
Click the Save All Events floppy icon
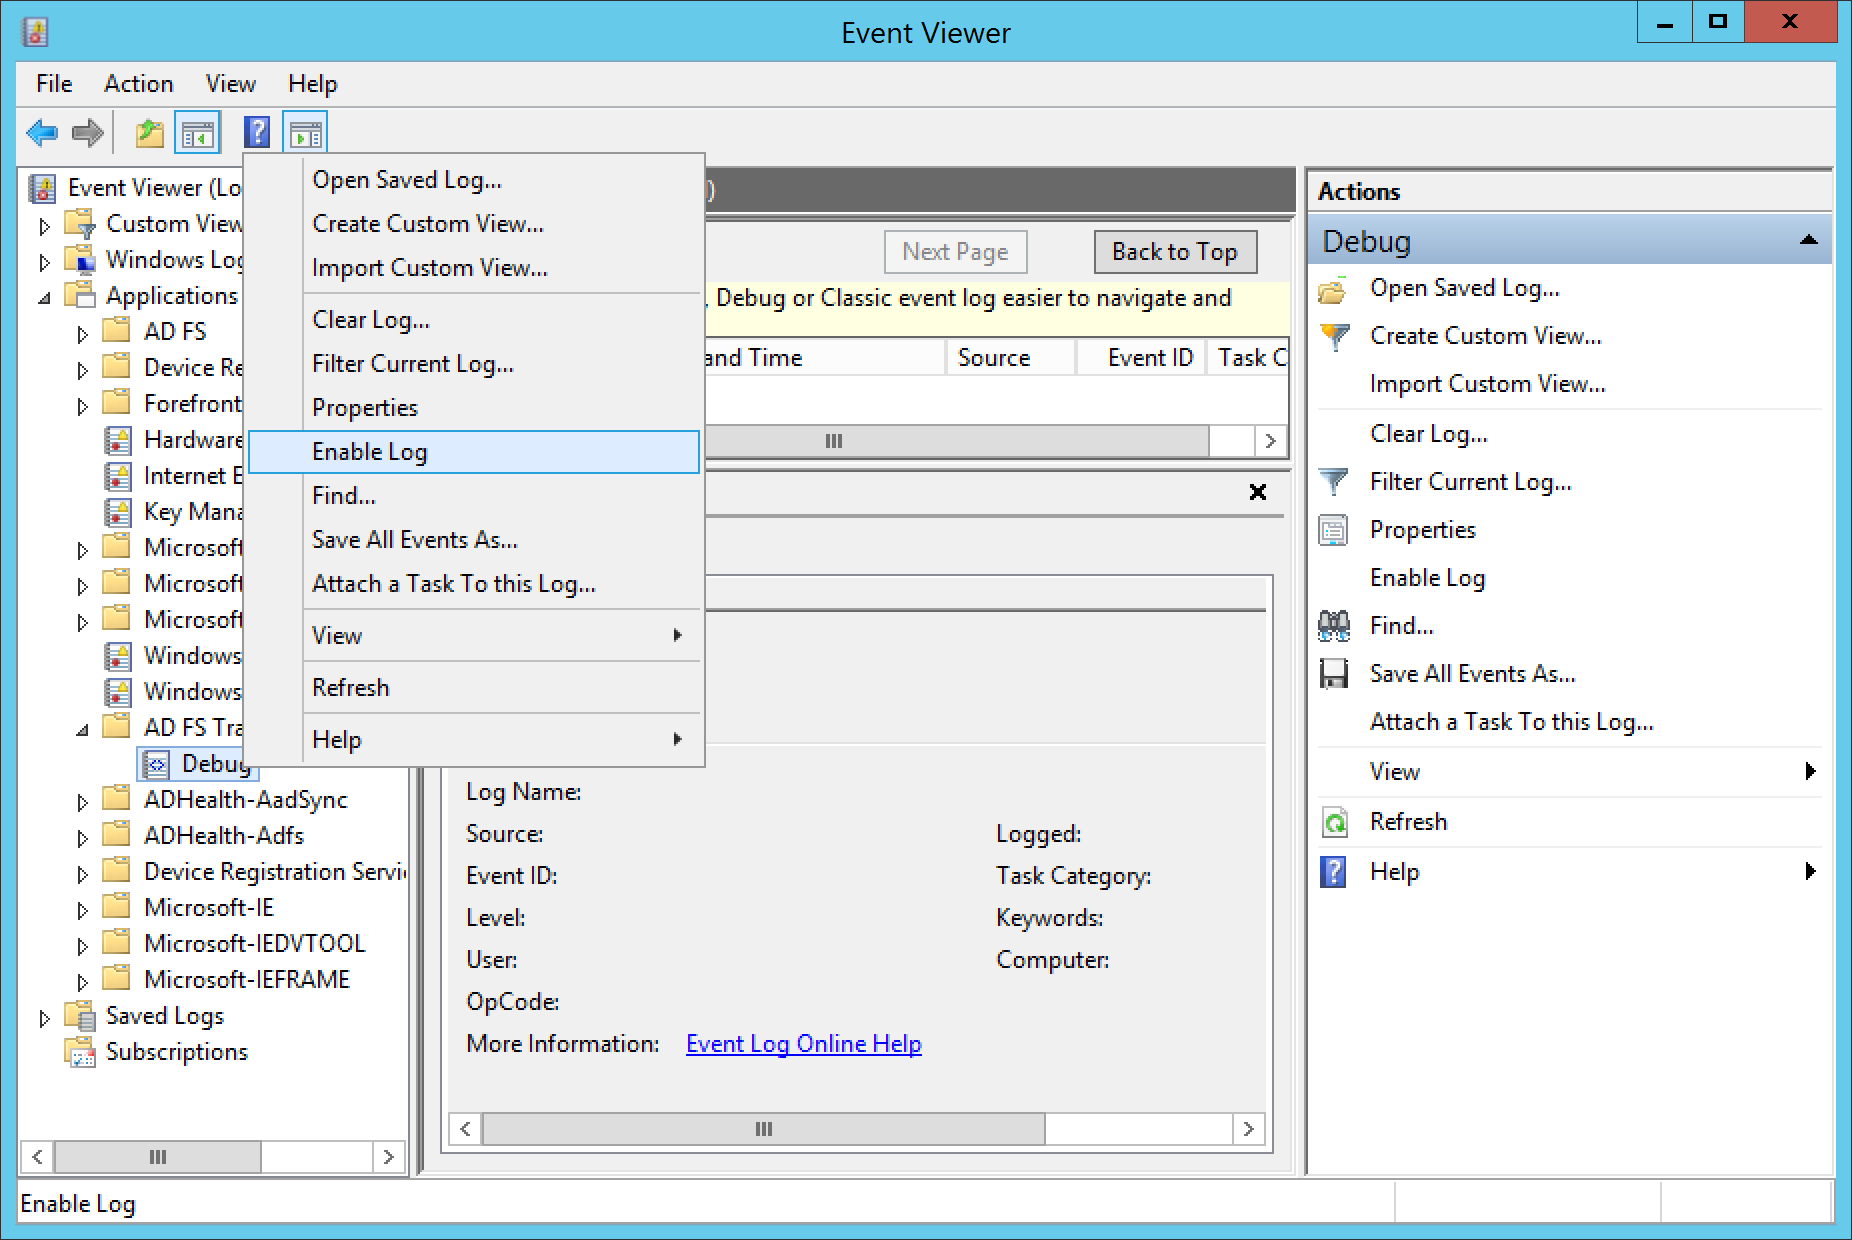click(1333, 674)
